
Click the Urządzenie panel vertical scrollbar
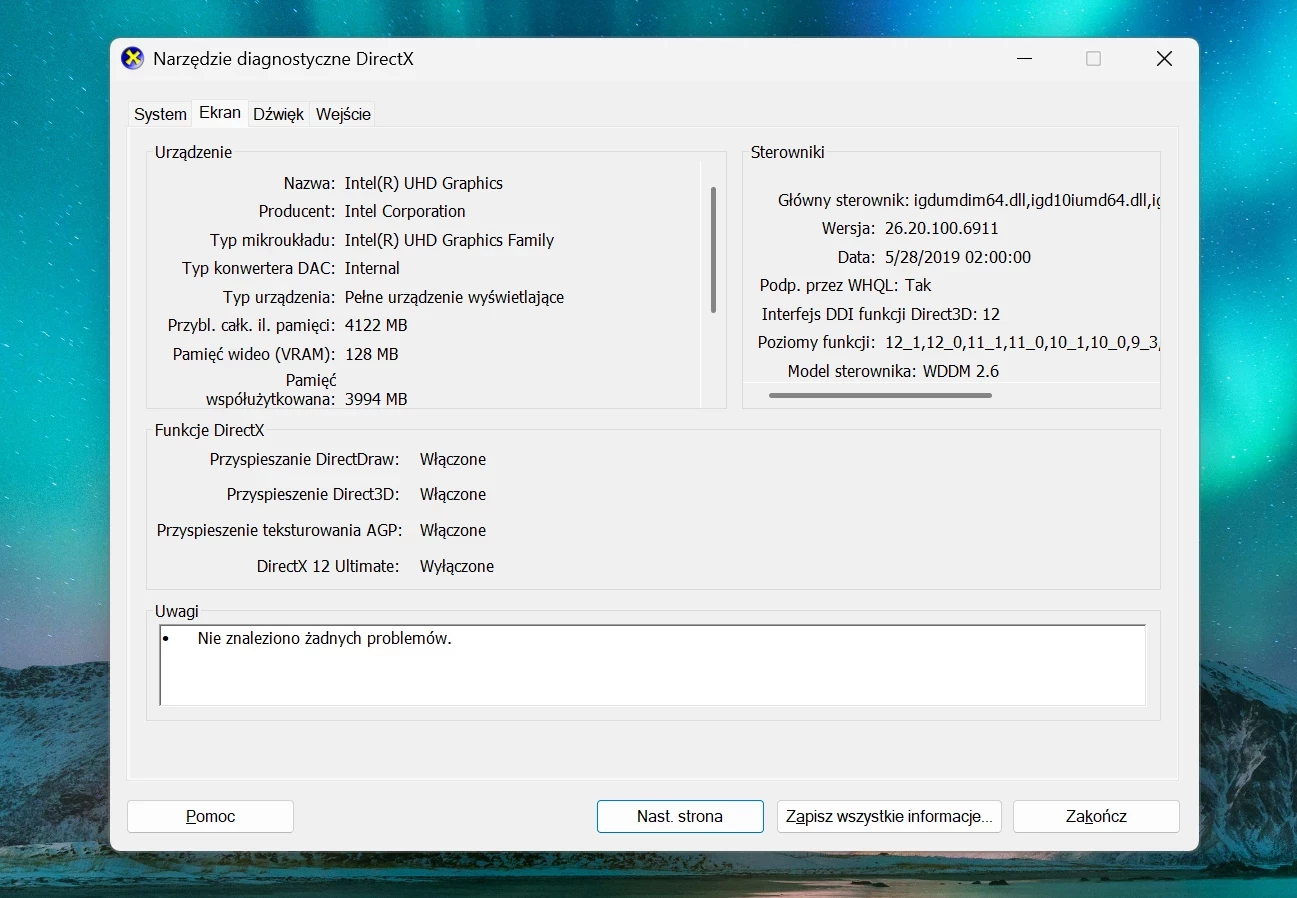713,250
